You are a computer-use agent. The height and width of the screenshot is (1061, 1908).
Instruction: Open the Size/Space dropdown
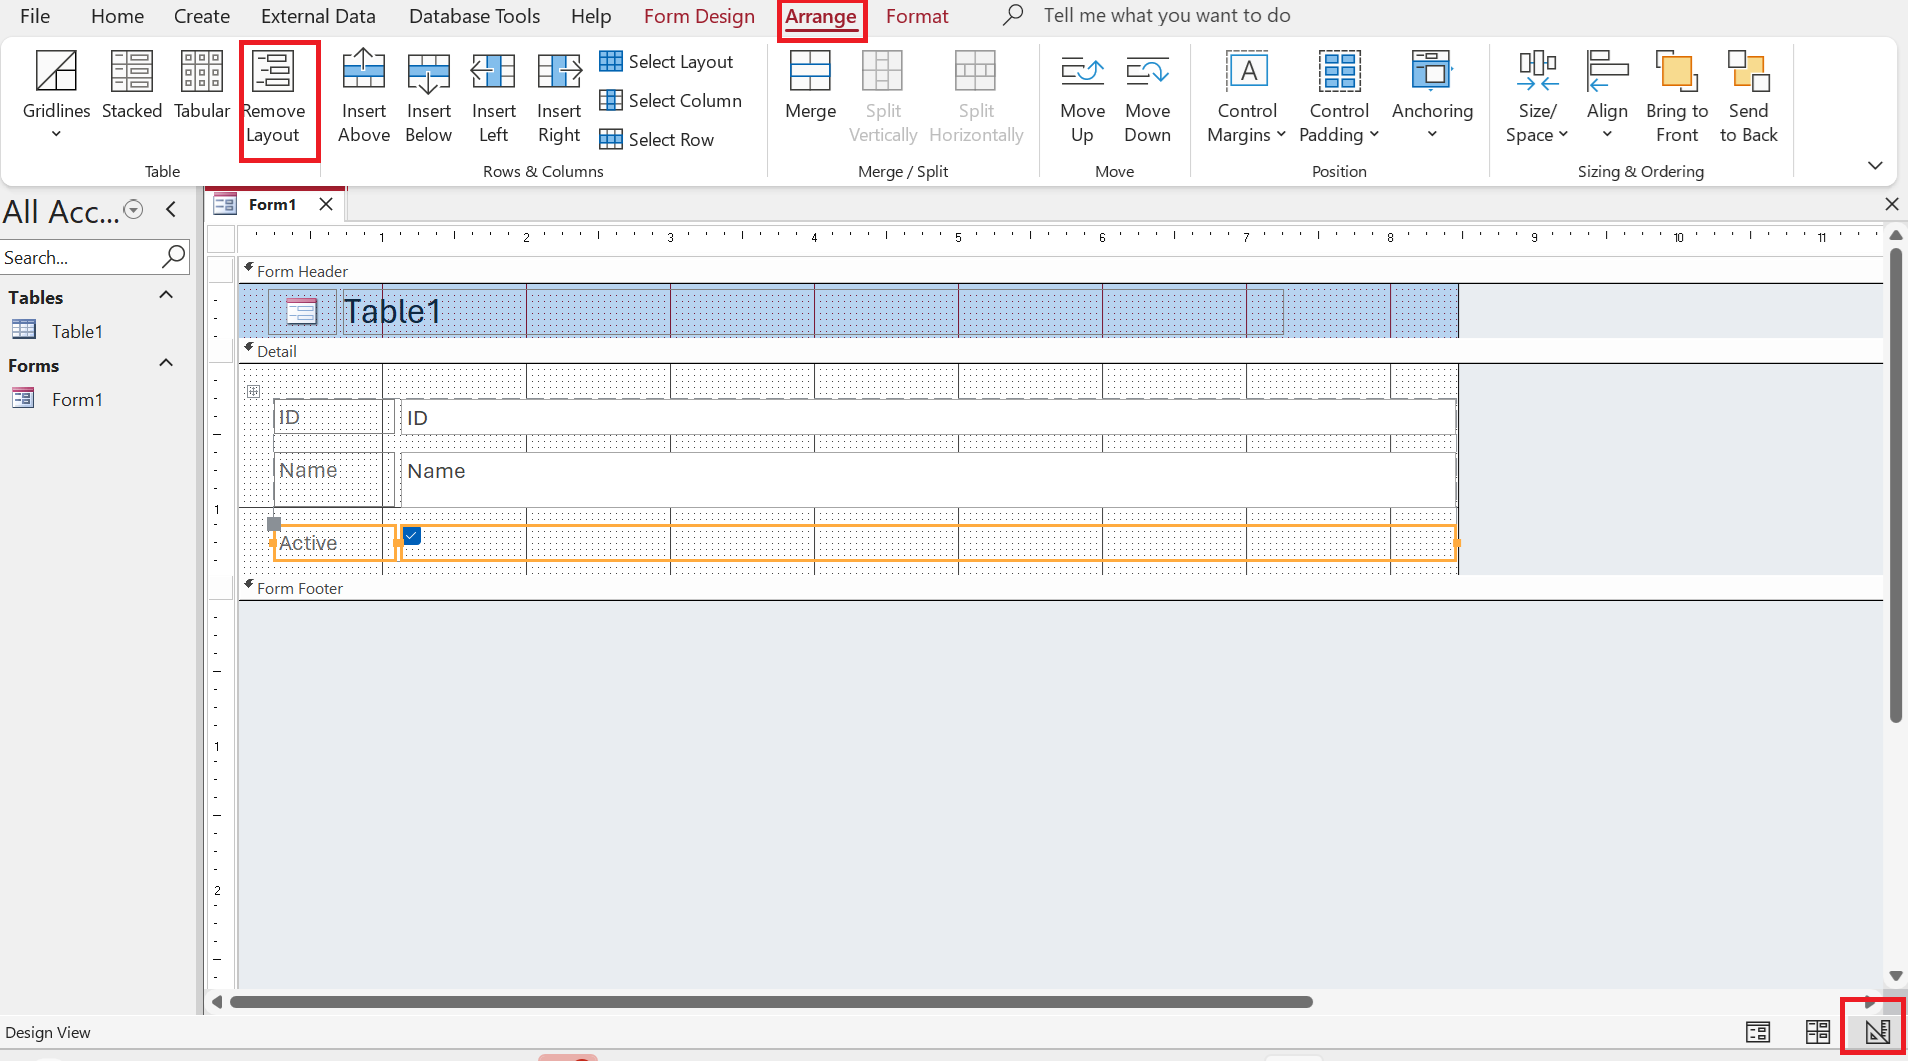pos(1537,98)
